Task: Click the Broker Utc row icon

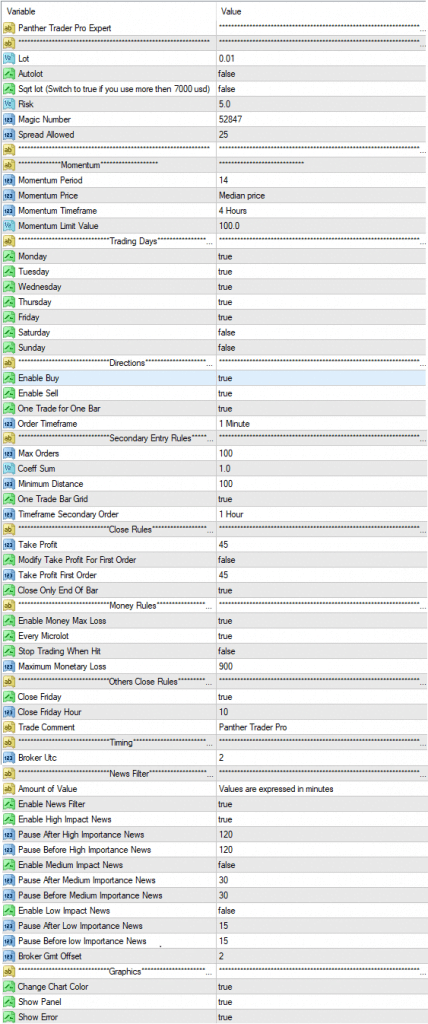Action: coord(8,758)
